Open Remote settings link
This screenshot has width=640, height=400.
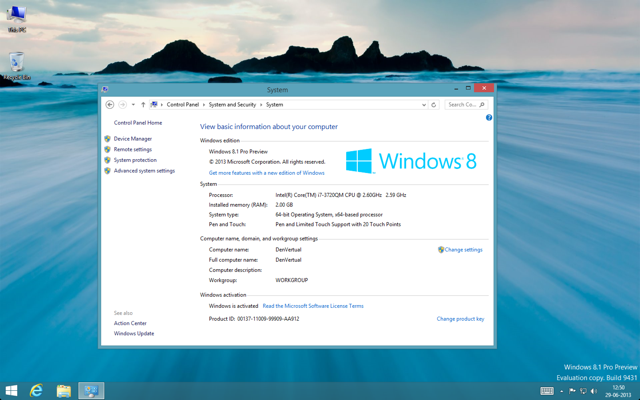click(133, 149)
